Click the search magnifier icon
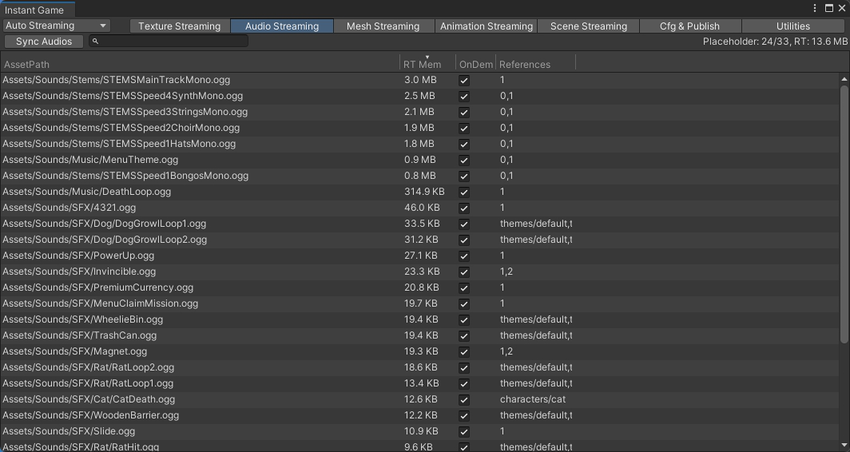This screenshot has width=850, height=452. click(x=95, y=42)
